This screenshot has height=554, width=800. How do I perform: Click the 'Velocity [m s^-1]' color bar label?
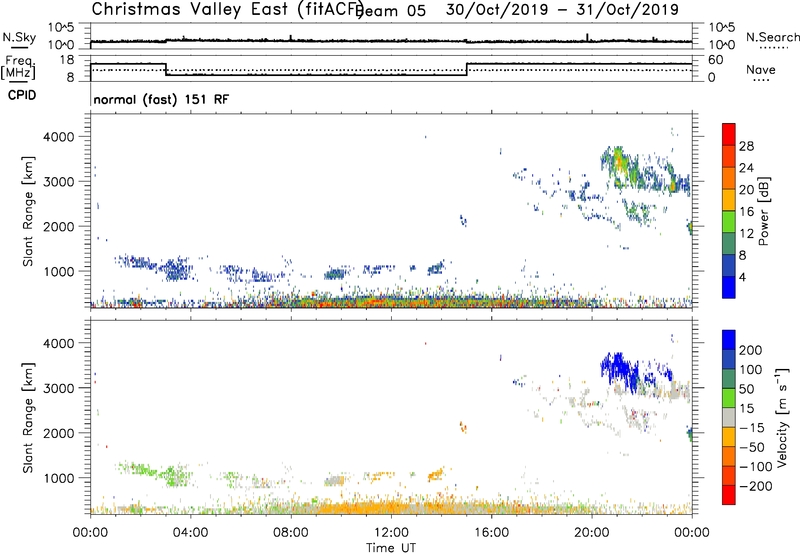pos(782,418)
